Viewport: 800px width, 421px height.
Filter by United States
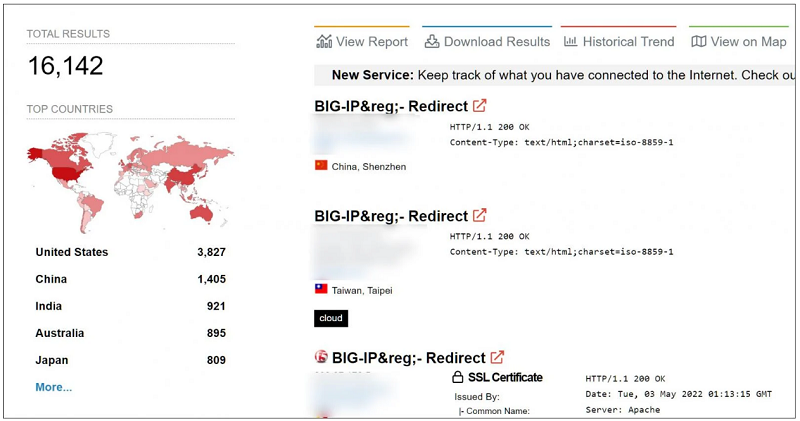(72, 252)
